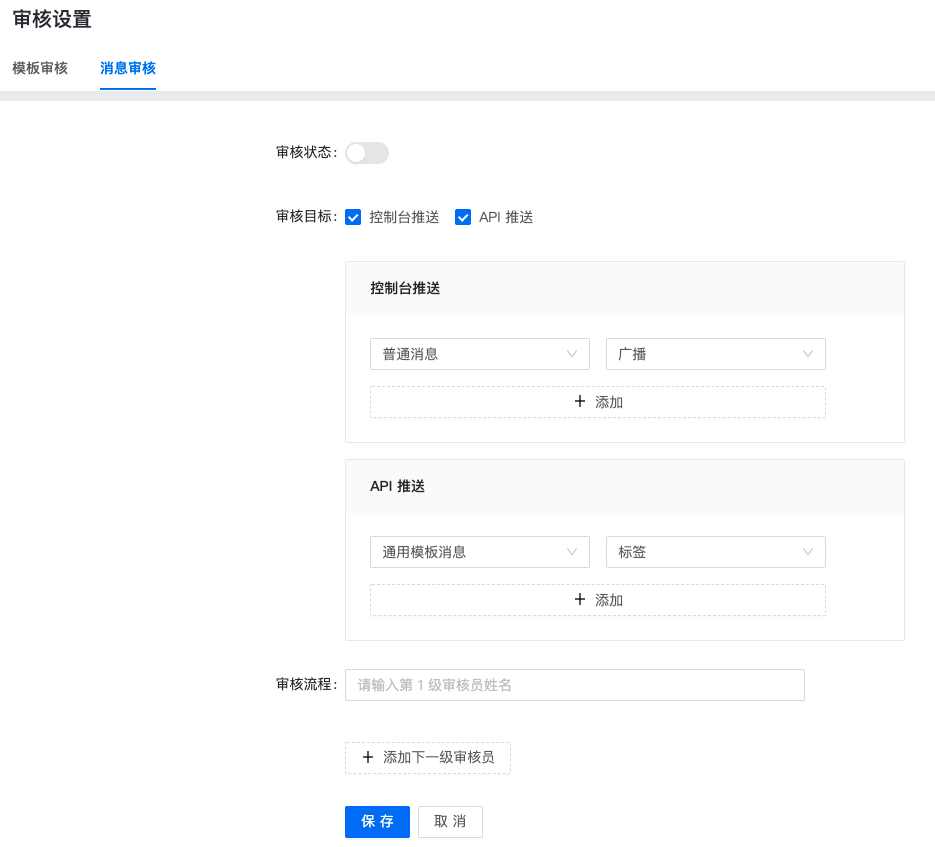Select the 消息审核 tab
This screenshot has height=847, width=935.
[128, 68]
